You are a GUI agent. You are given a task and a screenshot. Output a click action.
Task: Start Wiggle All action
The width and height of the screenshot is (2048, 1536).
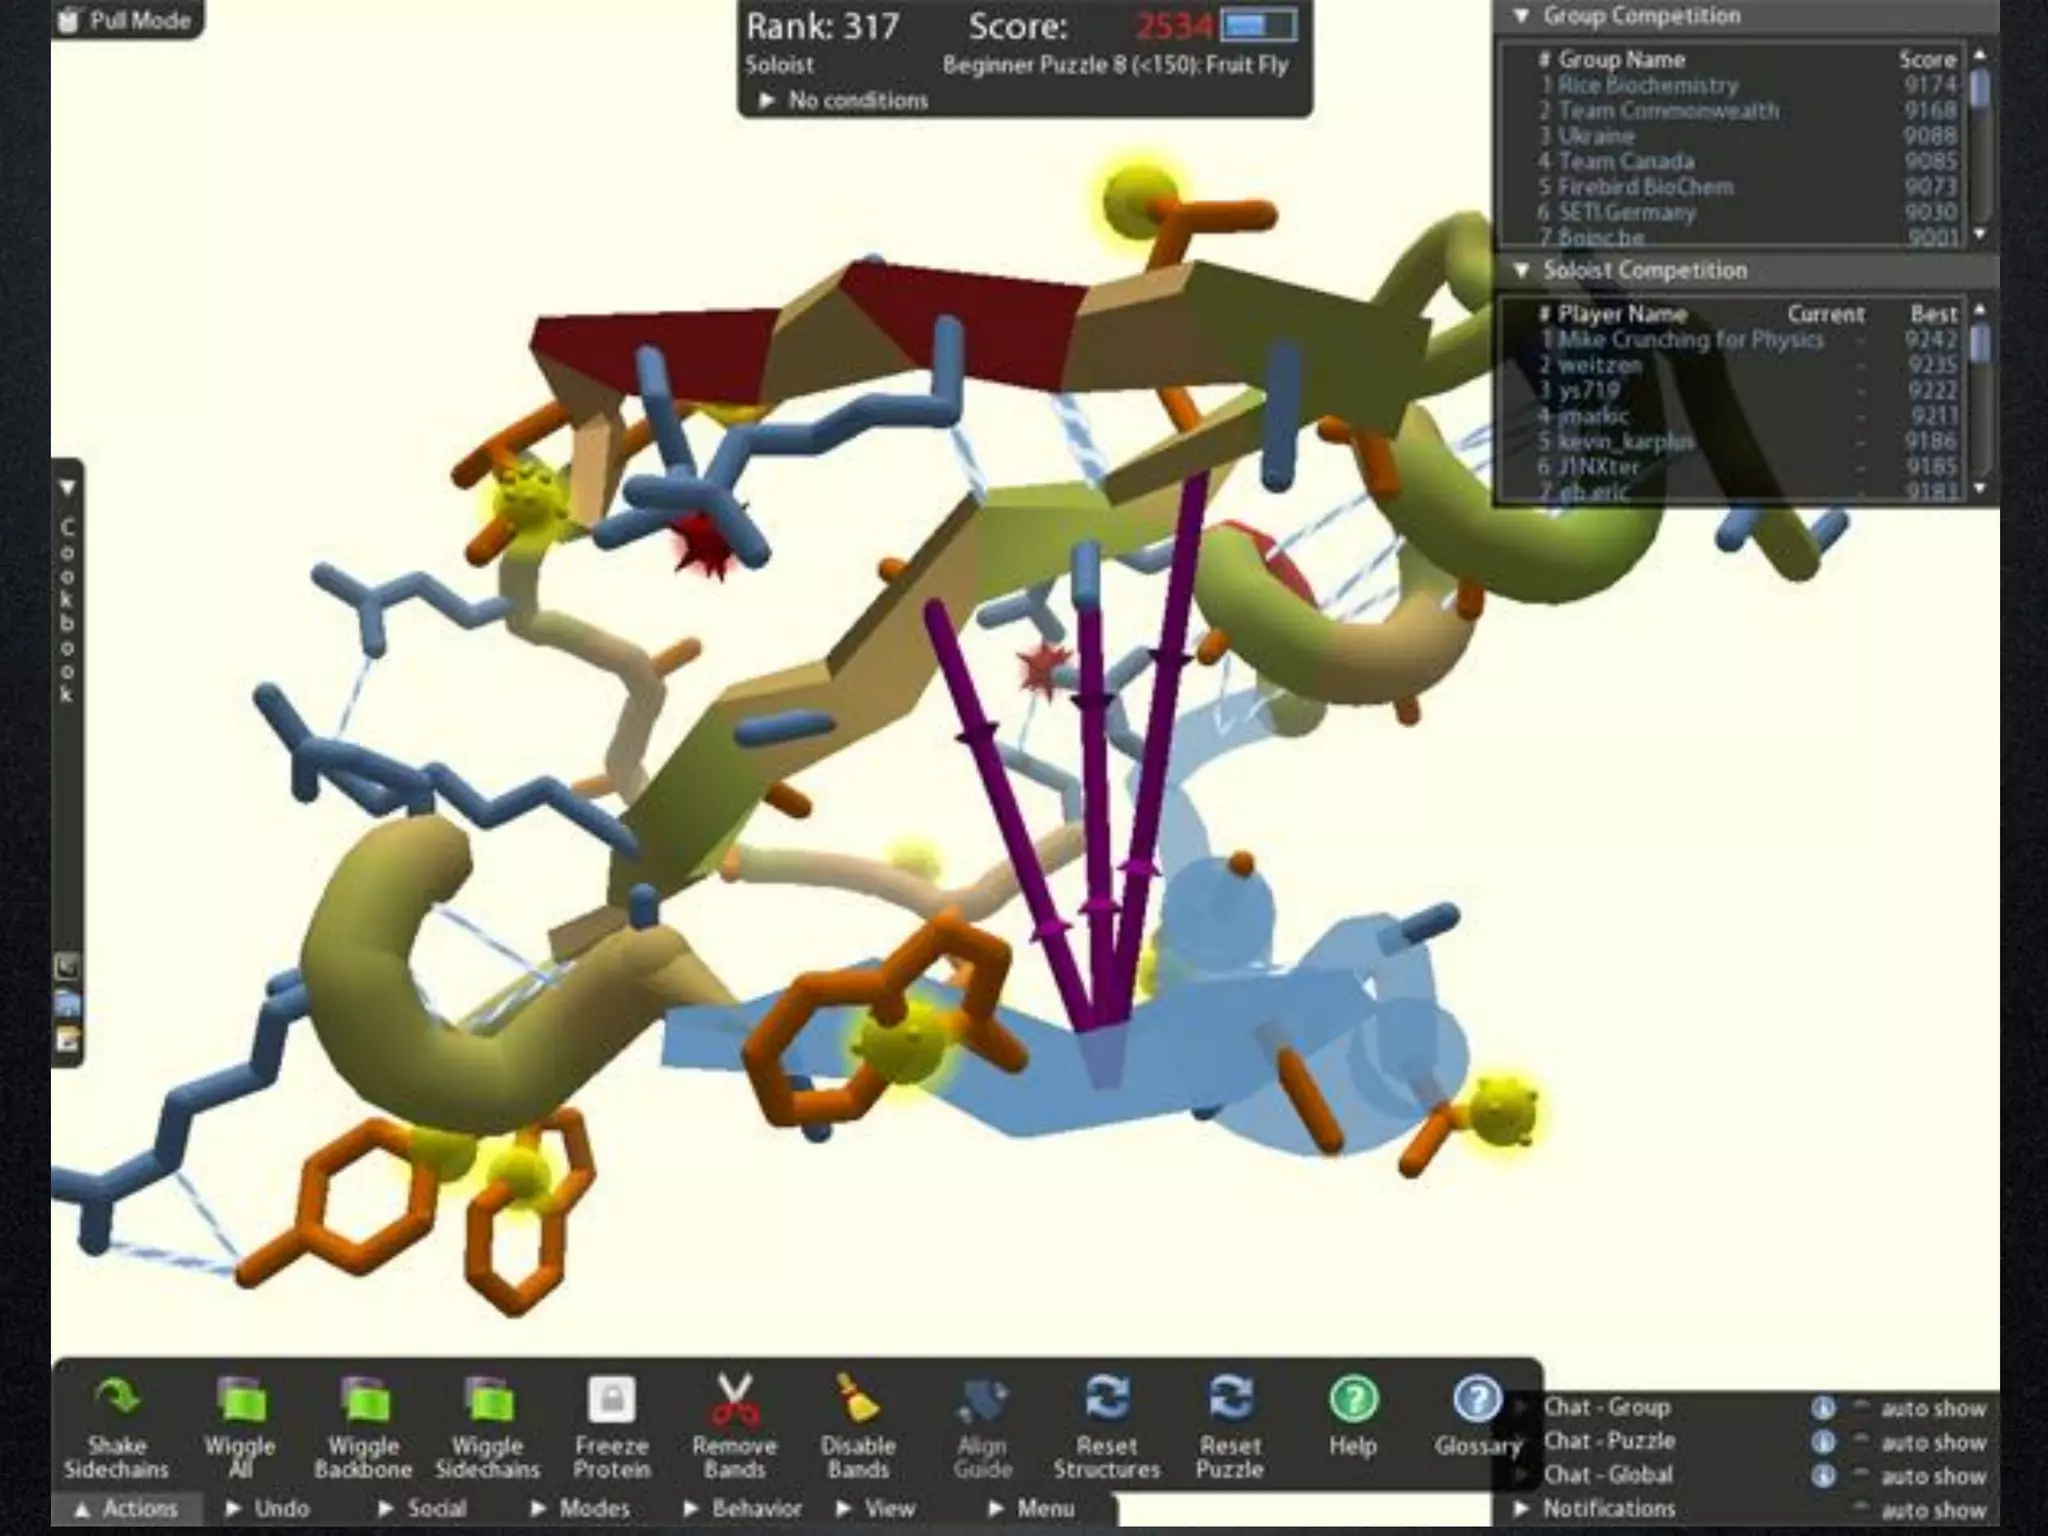[x=240, y=1399]
